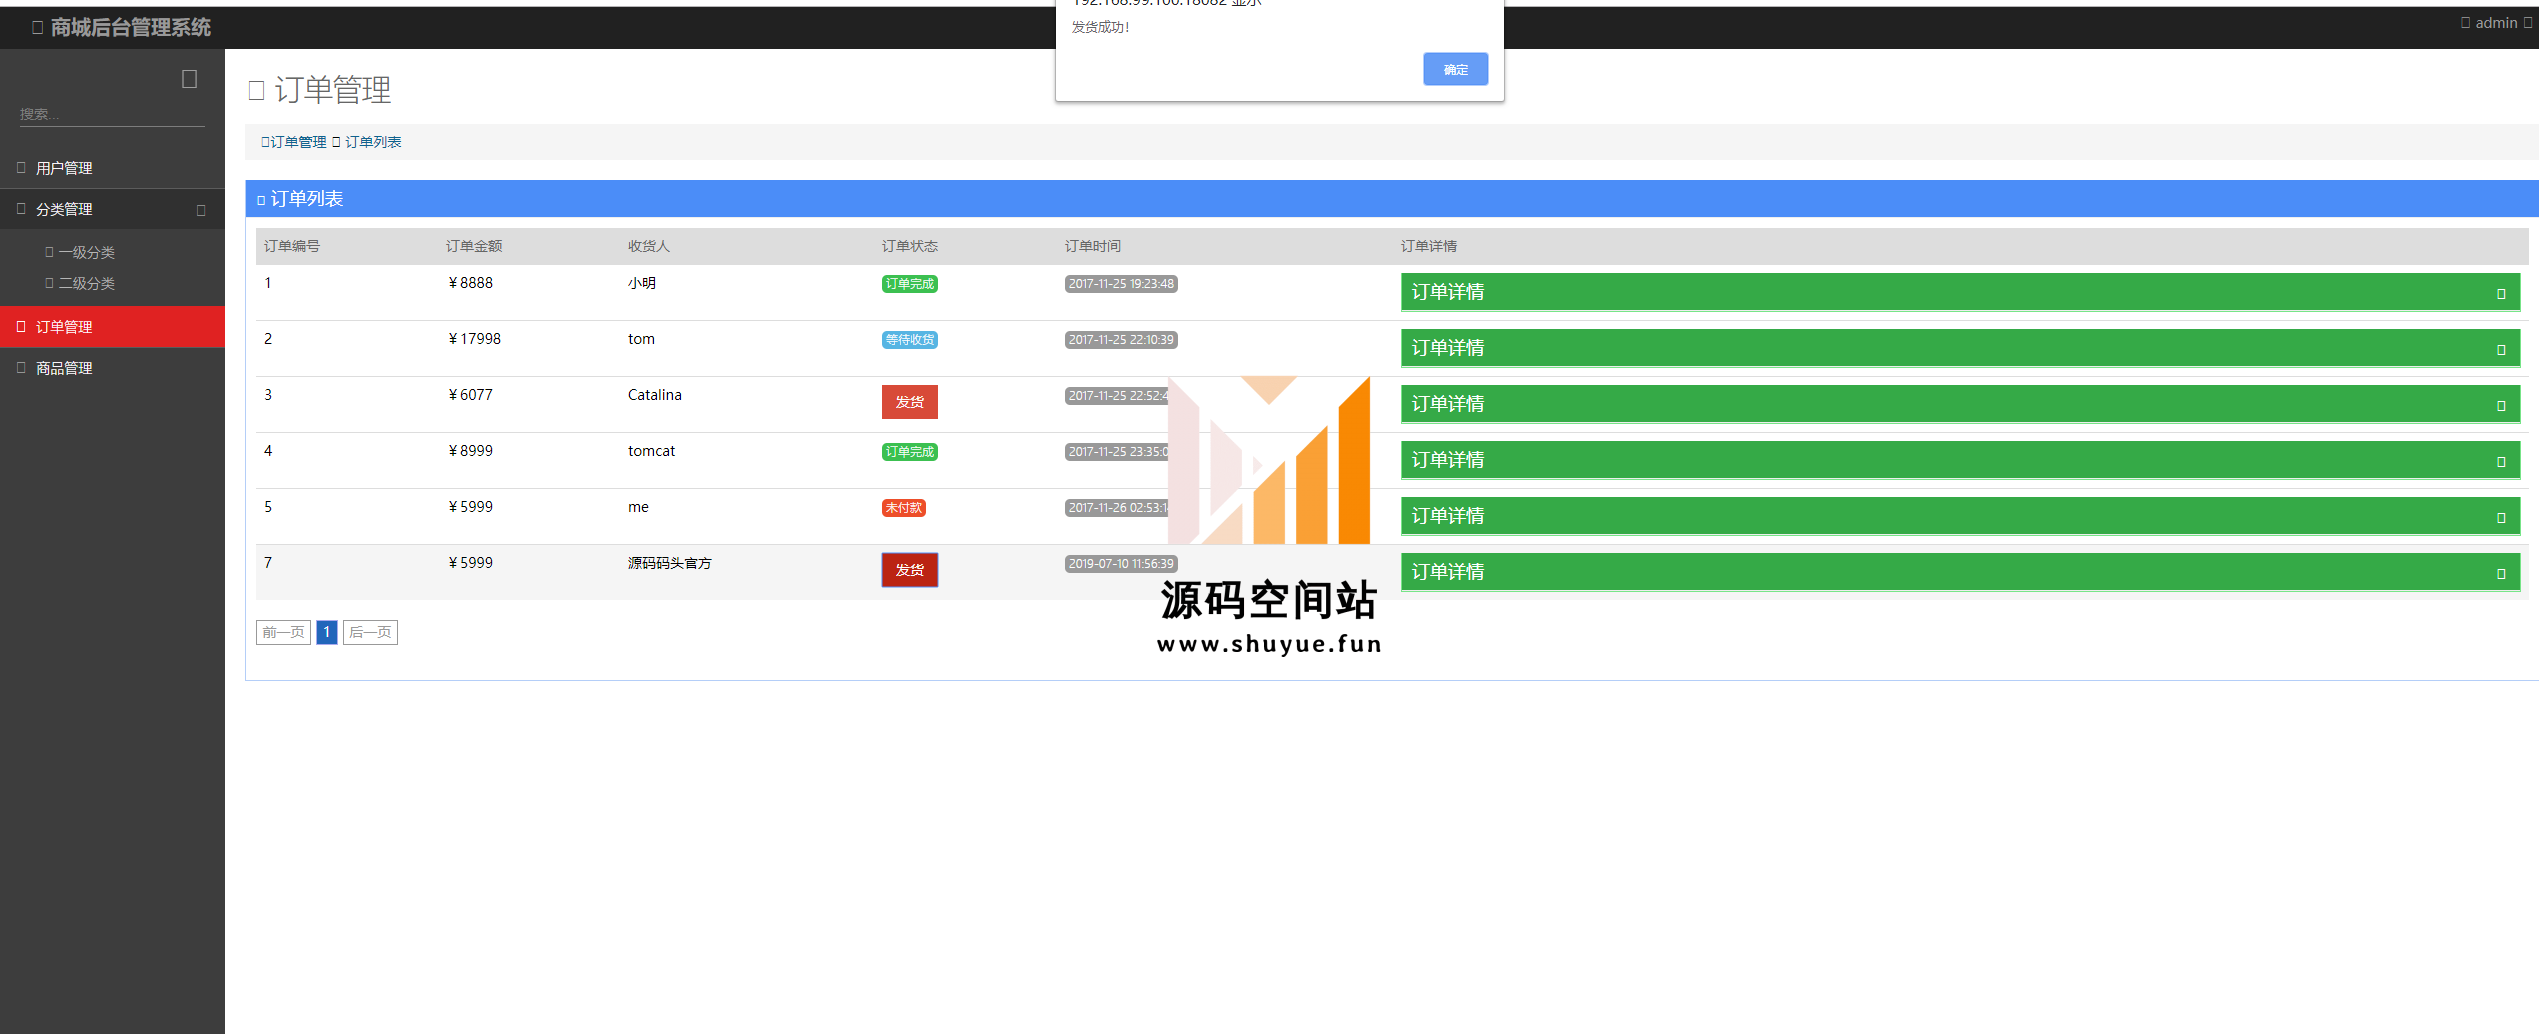Image resolution: width=2539 pixels, height=1034 pixels.
Task: Click 发货 button for Catalina's order
Action: 909,402
